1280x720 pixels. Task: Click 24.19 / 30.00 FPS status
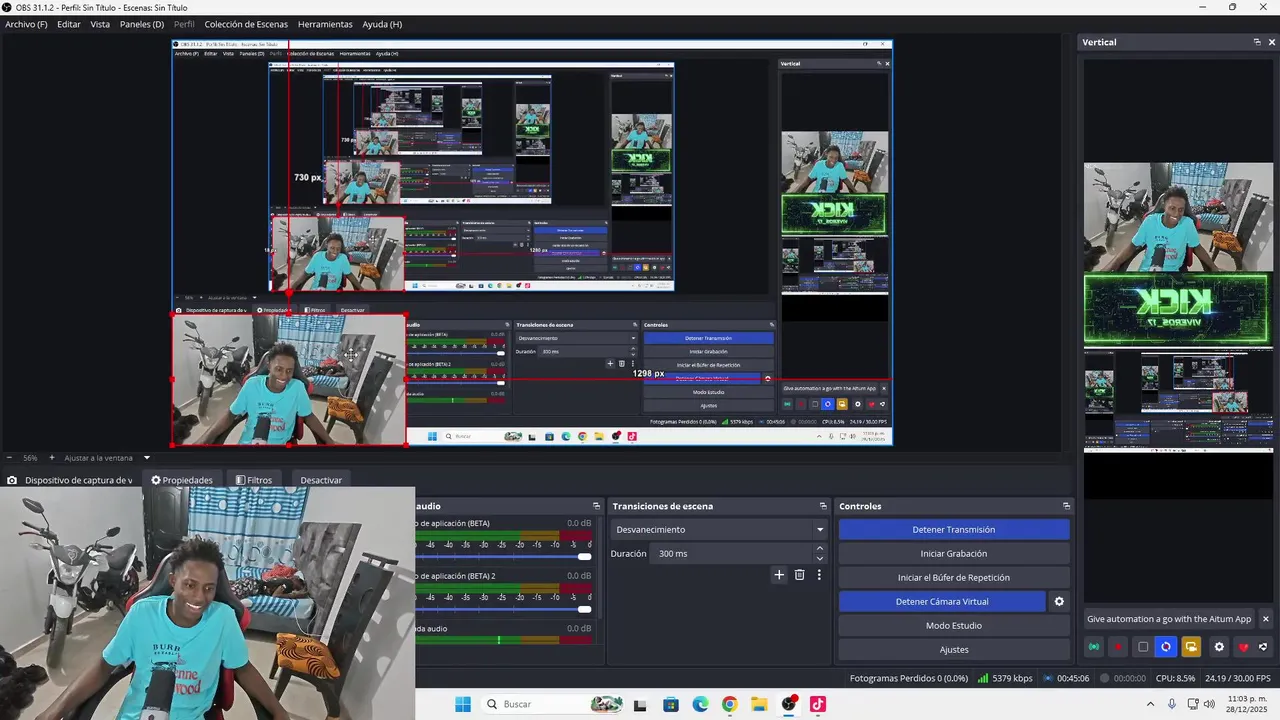coord(1238,678)
